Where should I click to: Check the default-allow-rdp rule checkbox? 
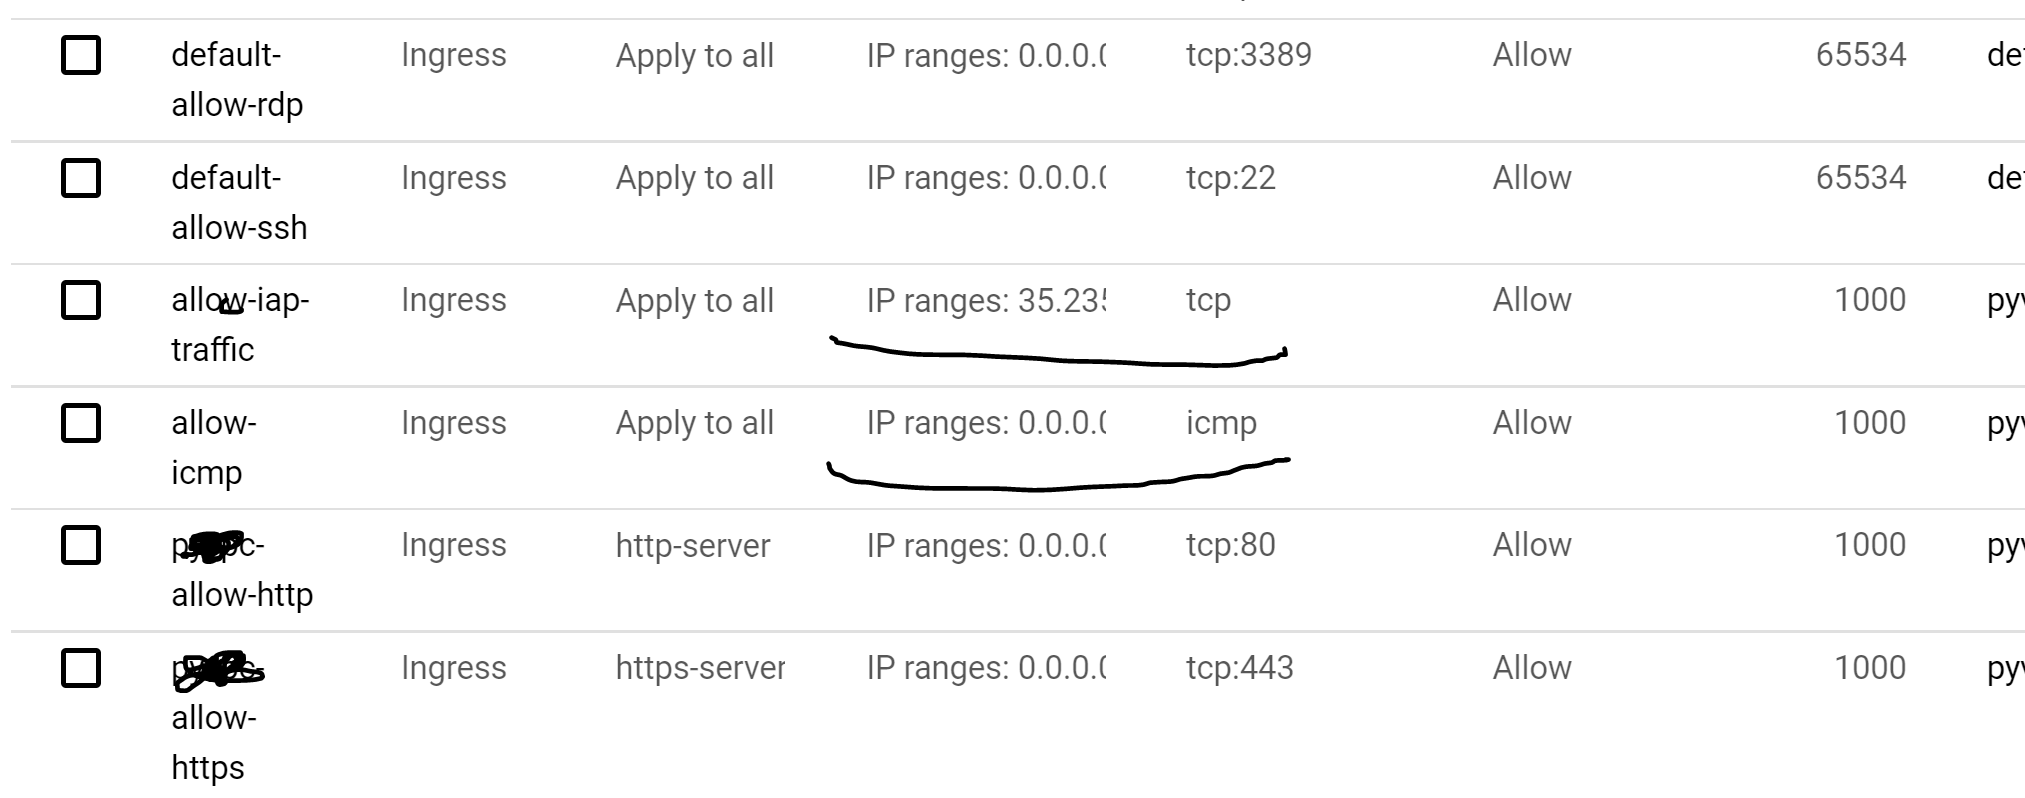tap(81, 55)
